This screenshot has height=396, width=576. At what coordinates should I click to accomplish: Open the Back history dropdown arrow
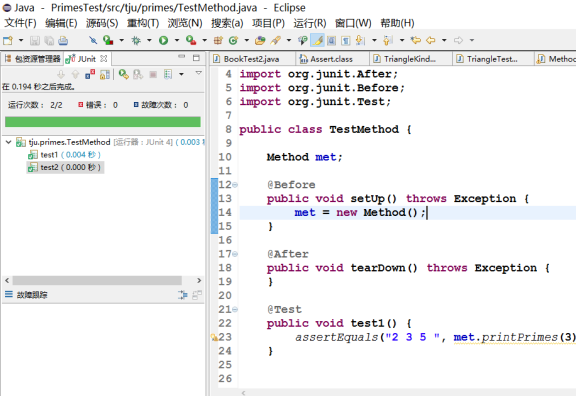(444, 40)
